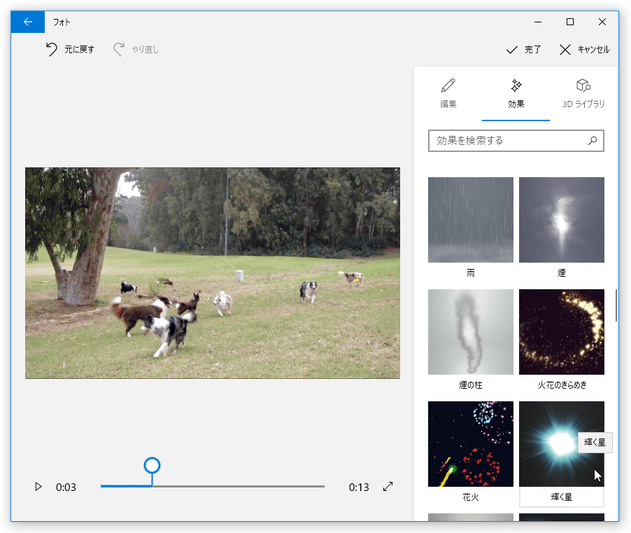Select the 効果 tab
Image resolution: width=631 pixels, height=533 pixels.
coord(515,93)
